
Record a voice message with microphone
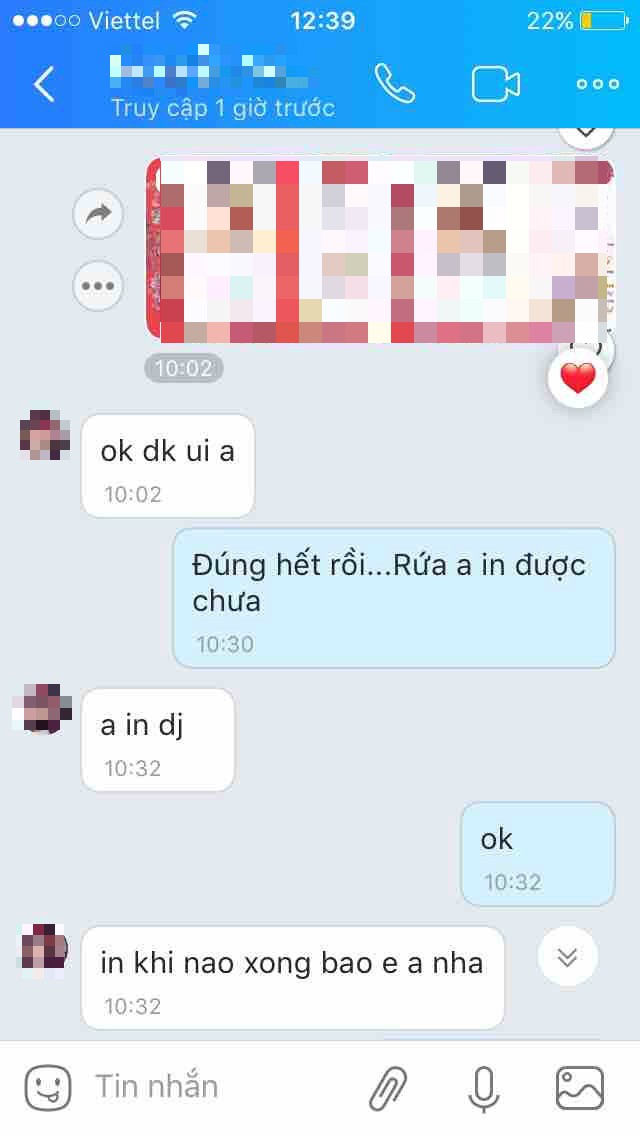coord(484,1088)
